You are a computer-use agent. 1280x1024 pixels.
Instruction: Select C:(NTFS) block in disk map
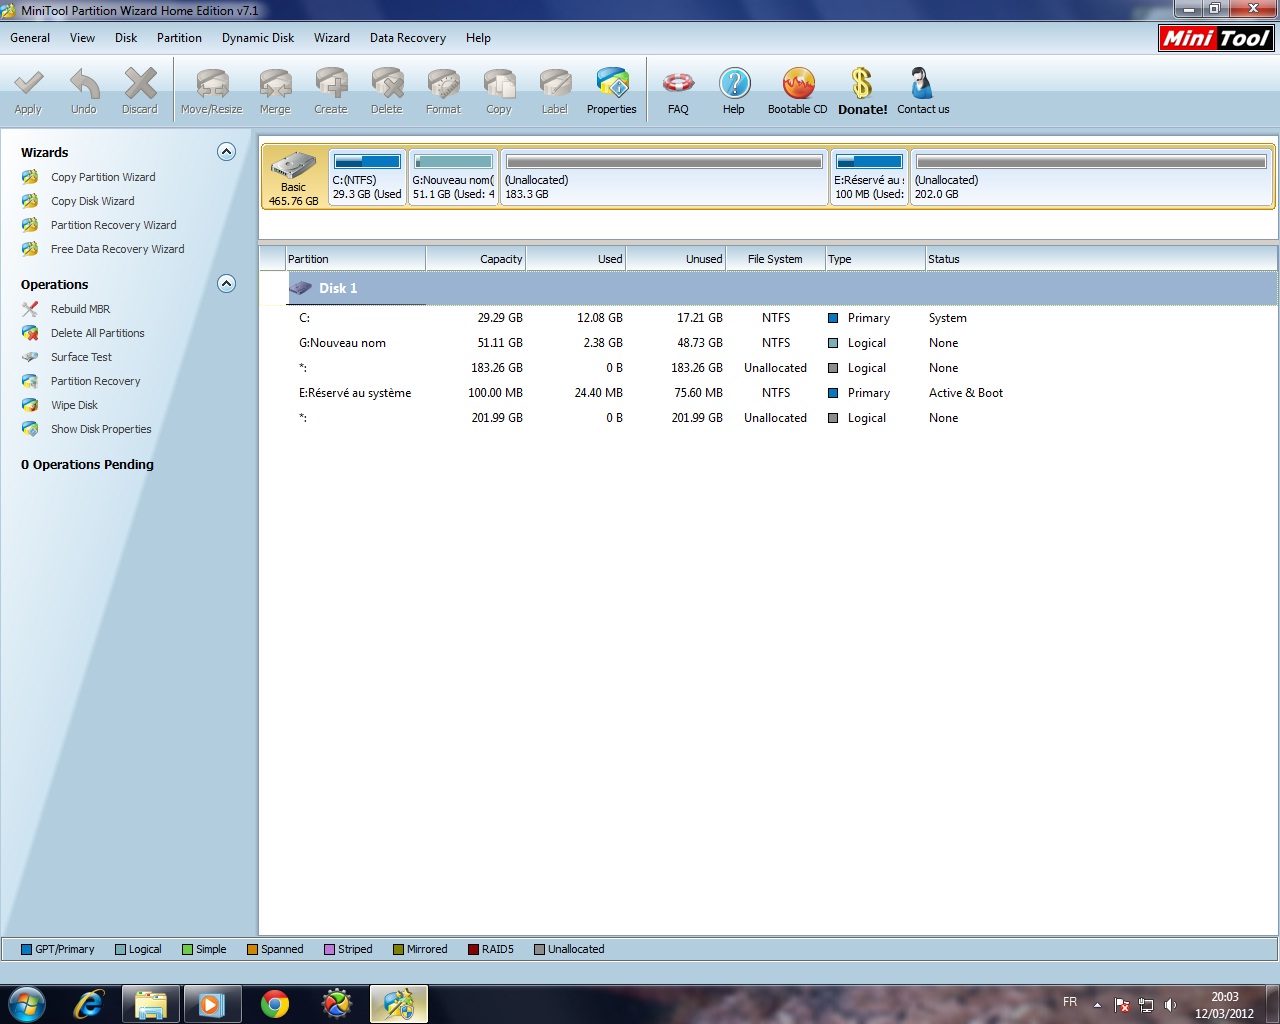click(x=367, y=177)
